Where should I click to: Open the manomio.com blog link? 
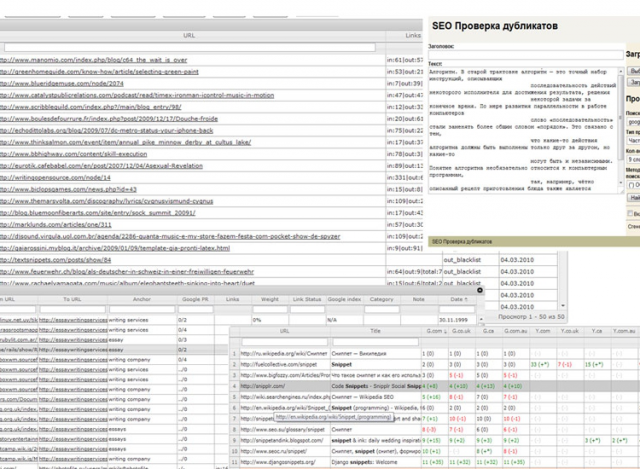click(x=93, y=60)
